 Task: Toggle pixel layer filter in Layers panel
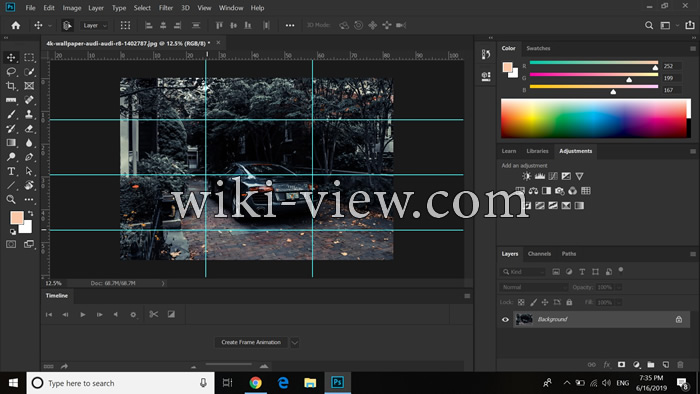click(556, 271)
